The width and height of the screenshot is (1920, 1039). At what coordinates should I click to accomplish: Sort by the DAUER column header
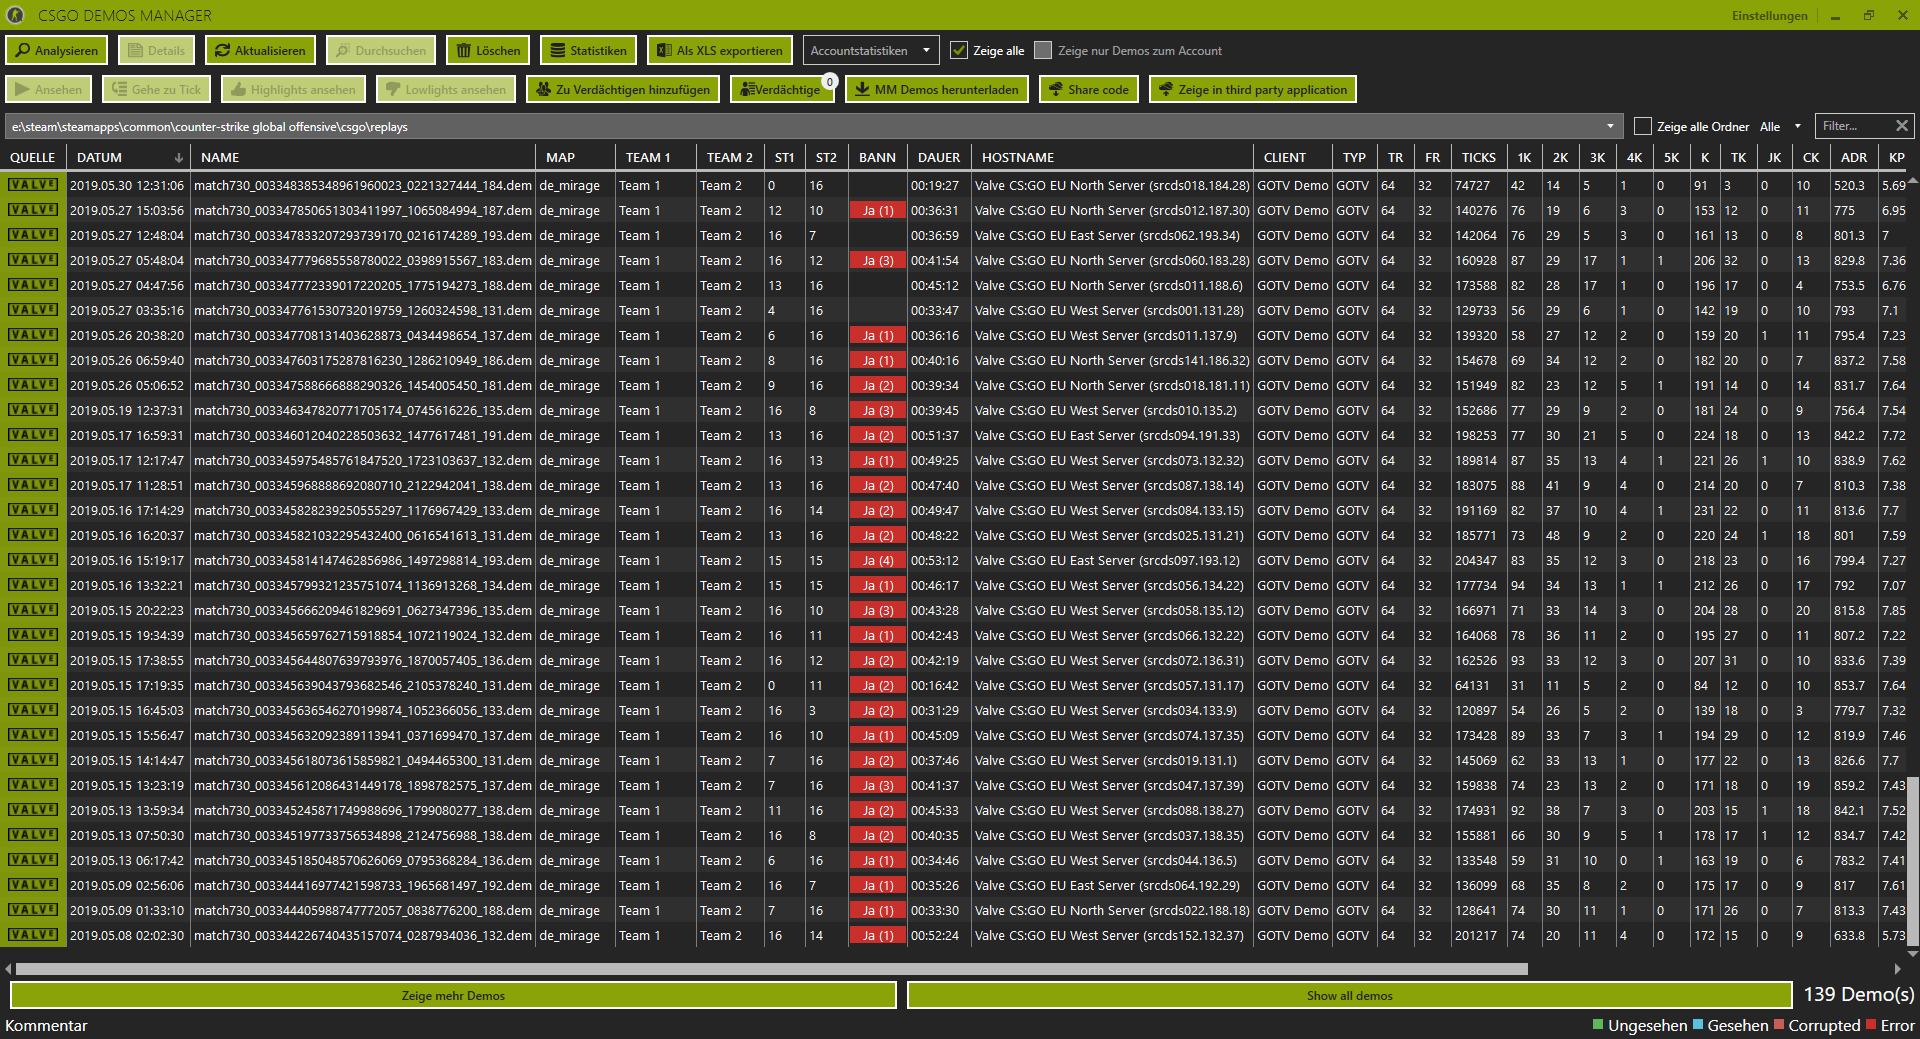[x=939, y=158]
